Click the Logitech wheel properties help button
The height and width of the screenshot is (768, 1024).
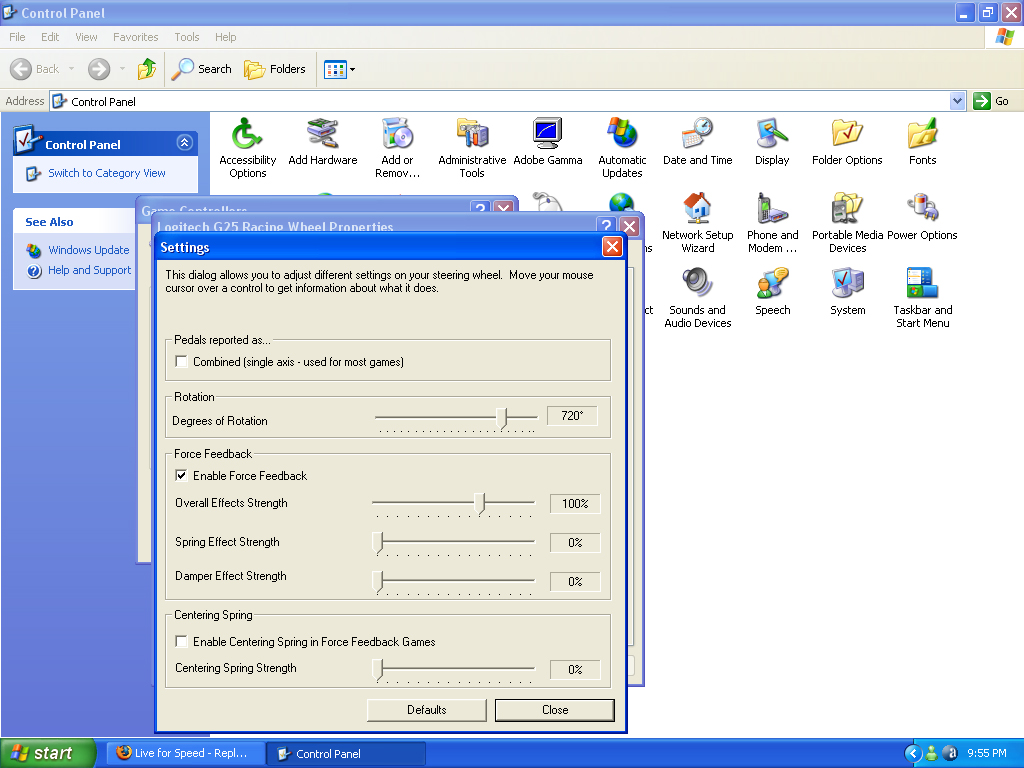(x=606, y=226)
